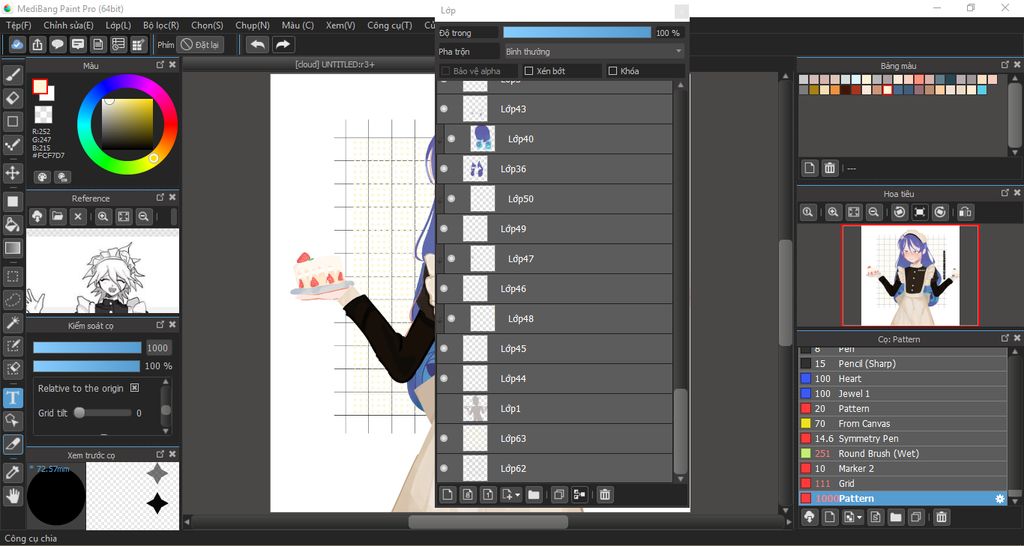Zoom in on the Reference image
This screenshot has height=546, width=1024.
(x=103, y=216)
